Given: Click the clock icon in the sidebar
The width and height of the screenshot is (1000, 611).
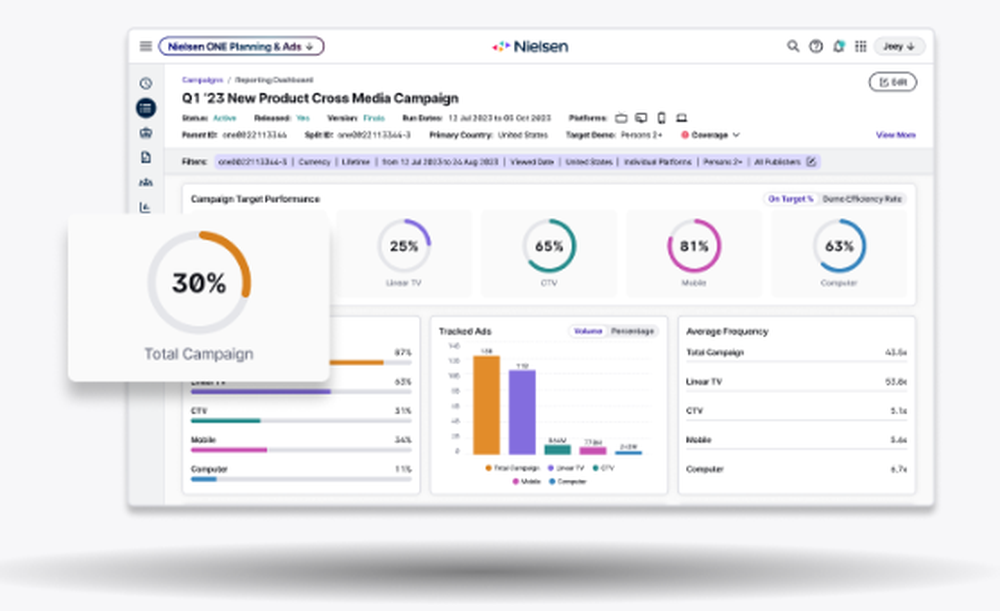Looking at the screenshot, I should (145, 84).
